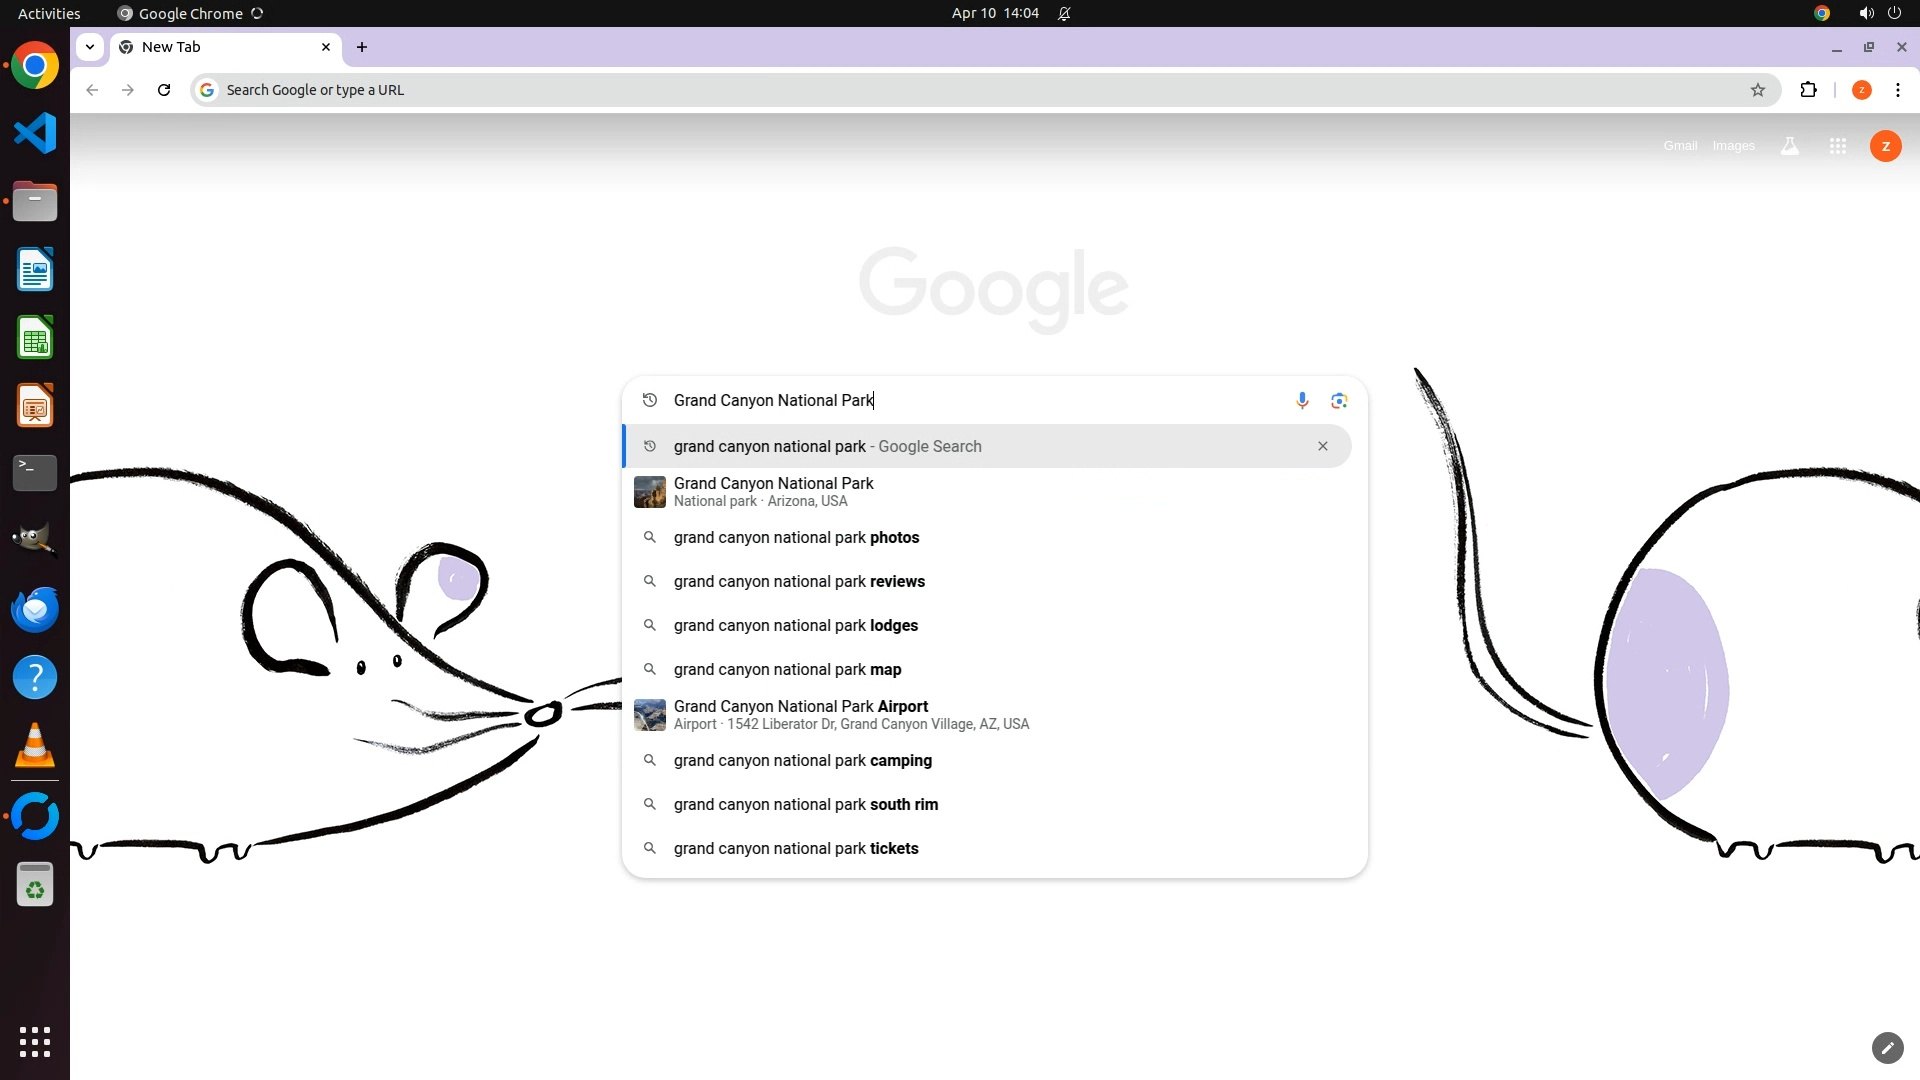Bookmark this tab with star icon
Screen dimensions: 1920x1080
tap(1758, 90)
